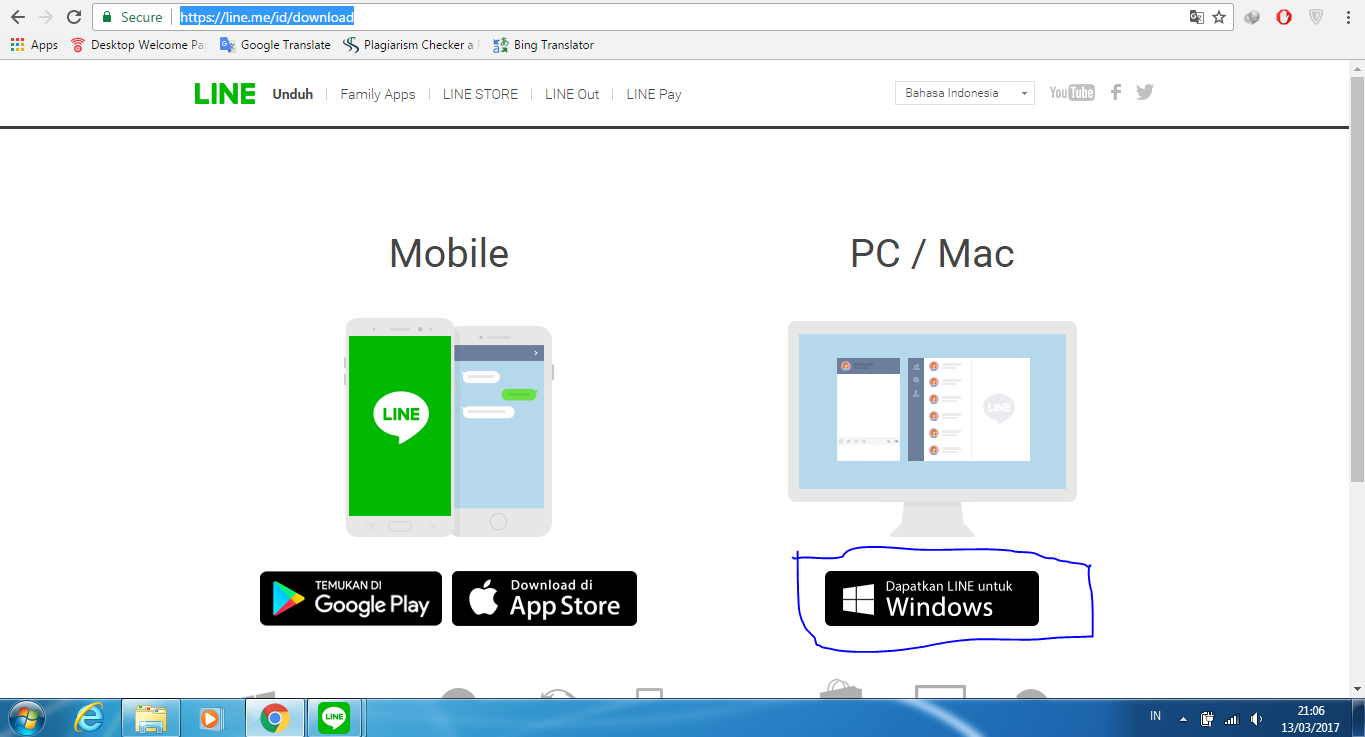The width and height of the screenshot is (1365, 737).
Task: Click the network signal tray icon
Action: [x=1232, y=718]
